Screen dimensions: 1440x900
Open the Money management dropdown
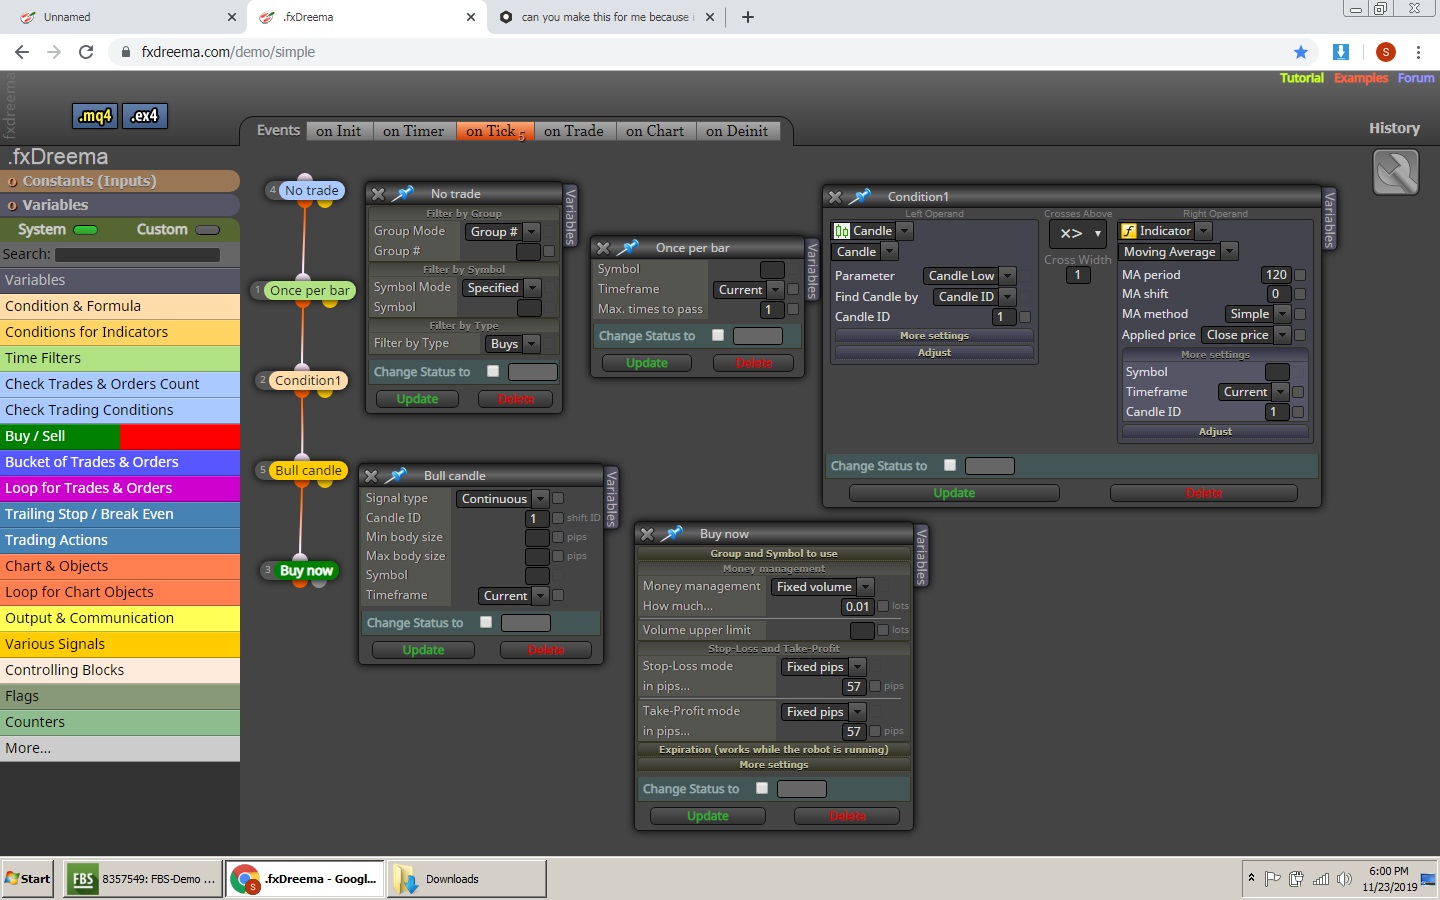pyautogui.click(x=823, y=587)
